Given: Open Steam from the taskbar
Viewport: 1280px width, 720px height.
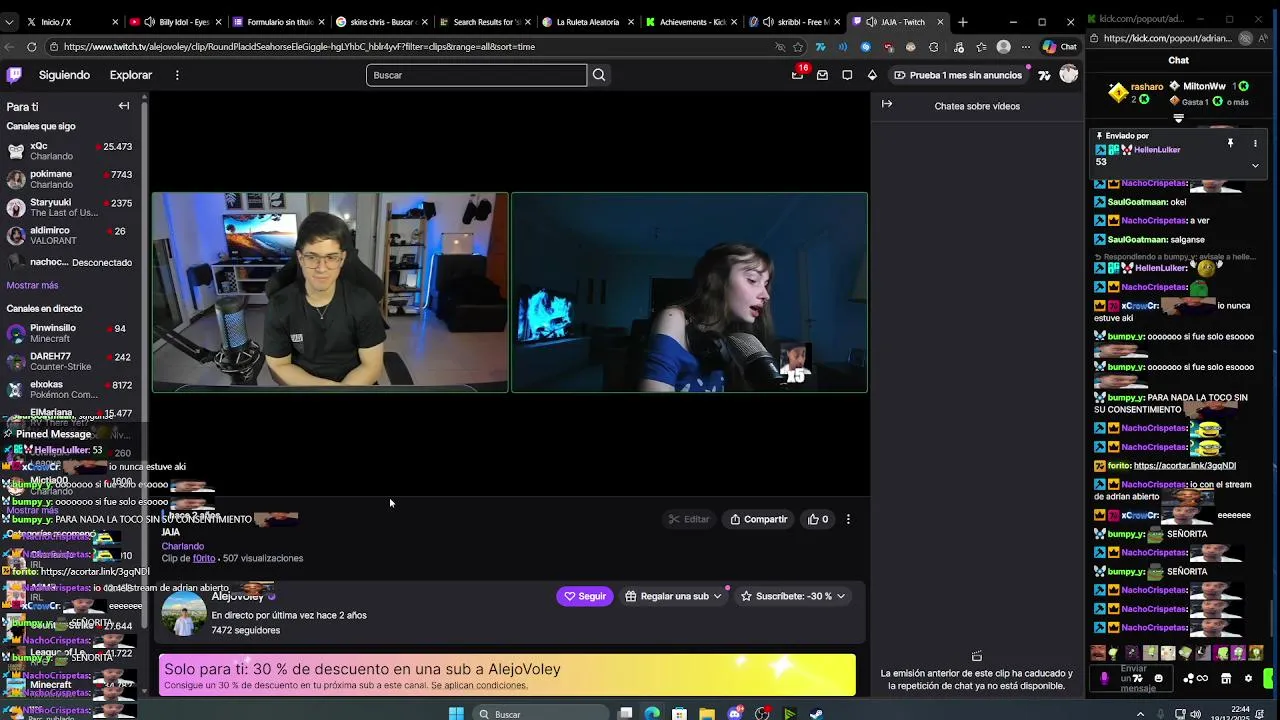Looking at the screenshot, I should coord(816,713).
